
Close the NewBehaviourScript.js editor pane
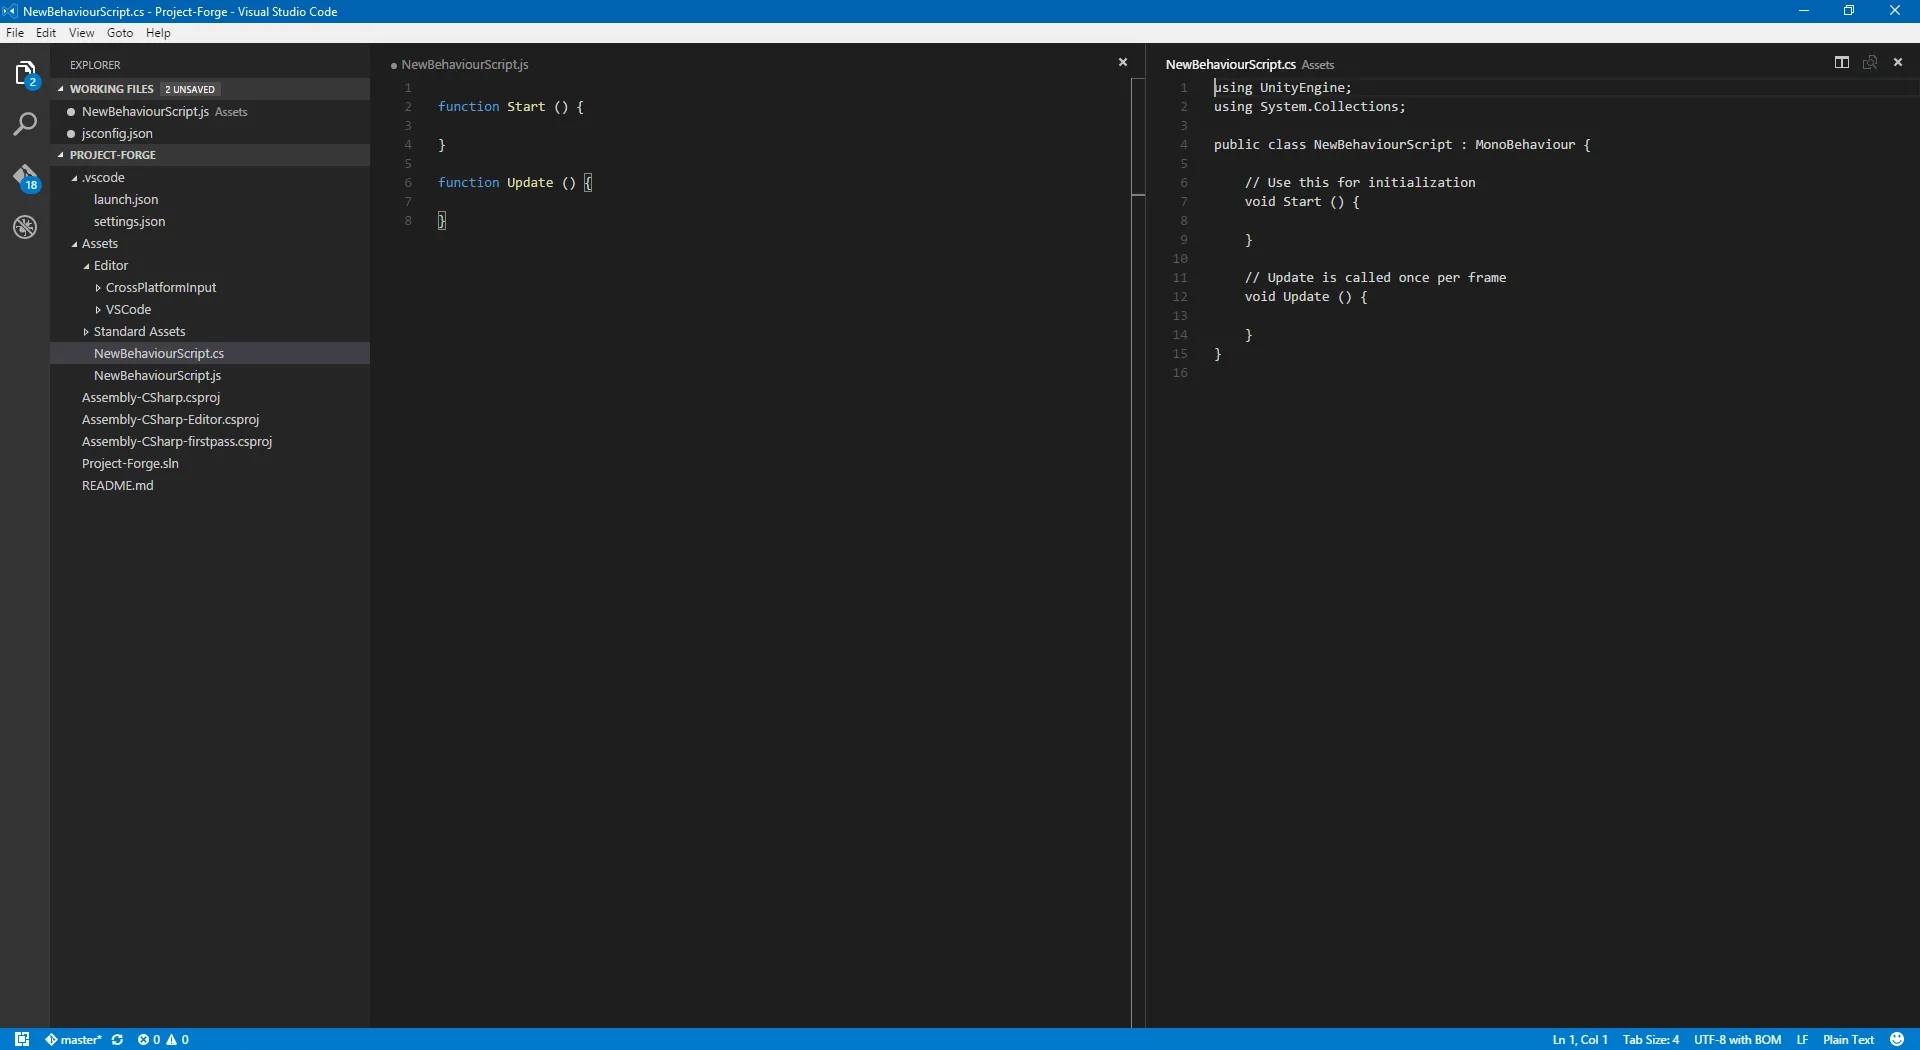[x=1123, y=62]
